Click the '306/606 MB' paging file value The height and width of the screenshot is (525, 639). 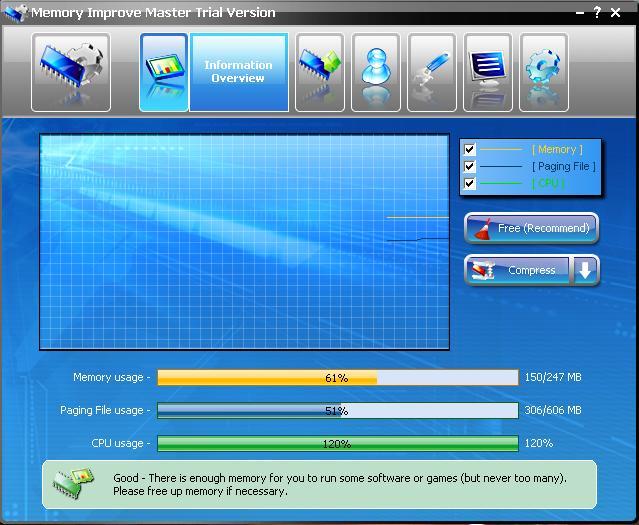tap(553, 410)
